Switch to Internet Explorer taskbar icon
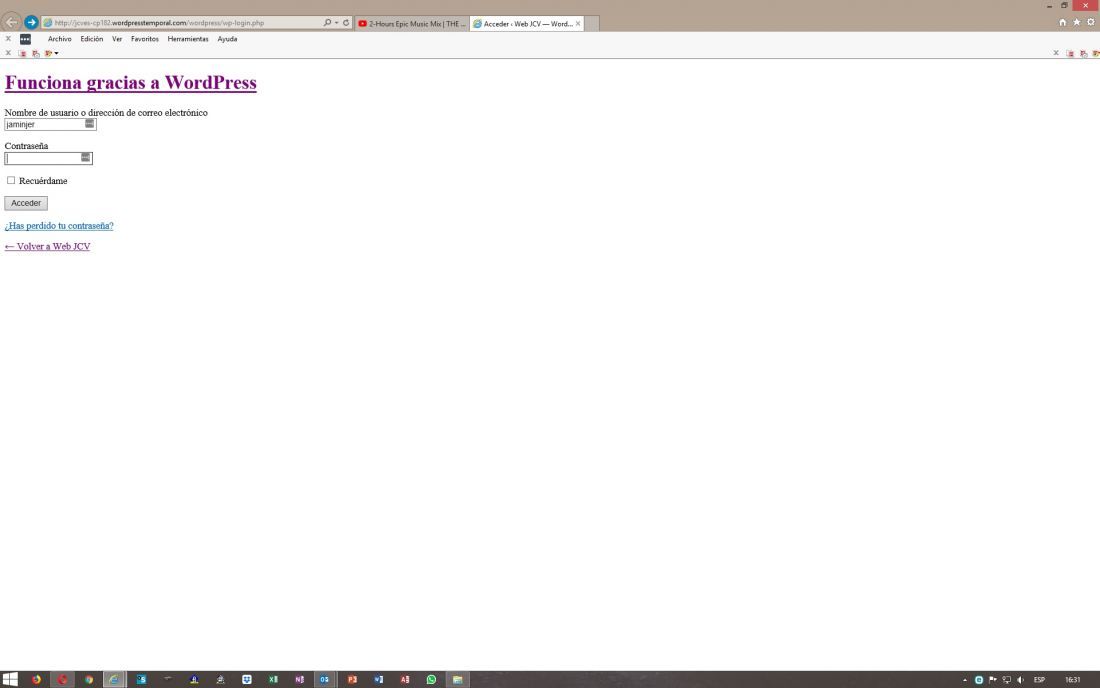 pyautogui.click(x=114, y=679)
